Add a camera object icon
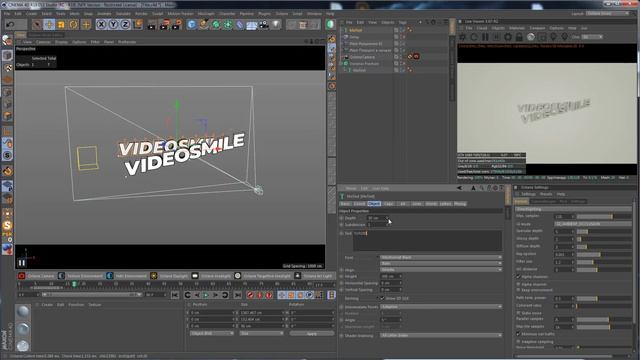The height and width of the screenshot is (360, 640). click(264, 24)
